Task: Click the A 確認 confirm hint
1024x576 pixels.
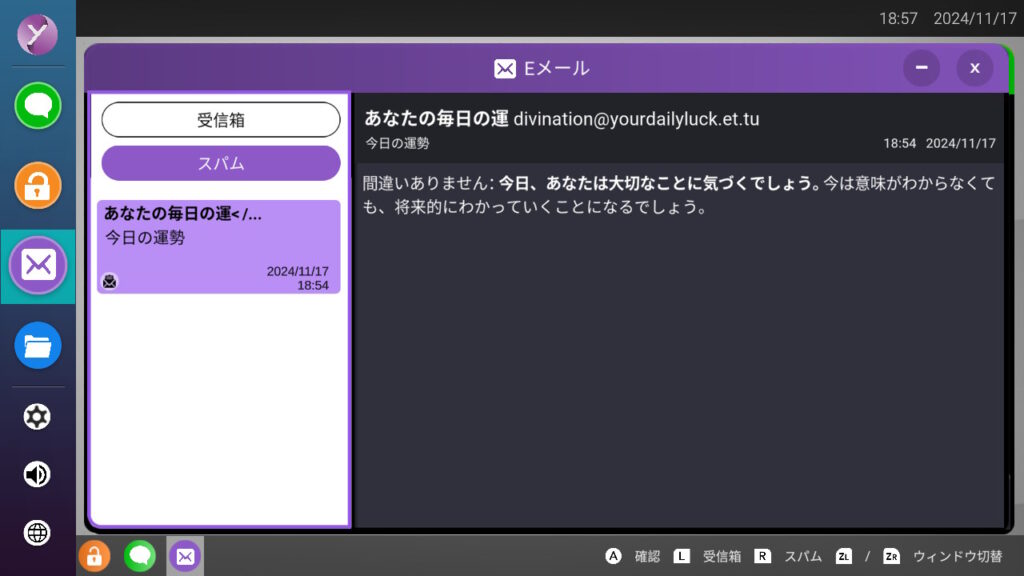Action: pyautogui.click(x=633, y=556)
